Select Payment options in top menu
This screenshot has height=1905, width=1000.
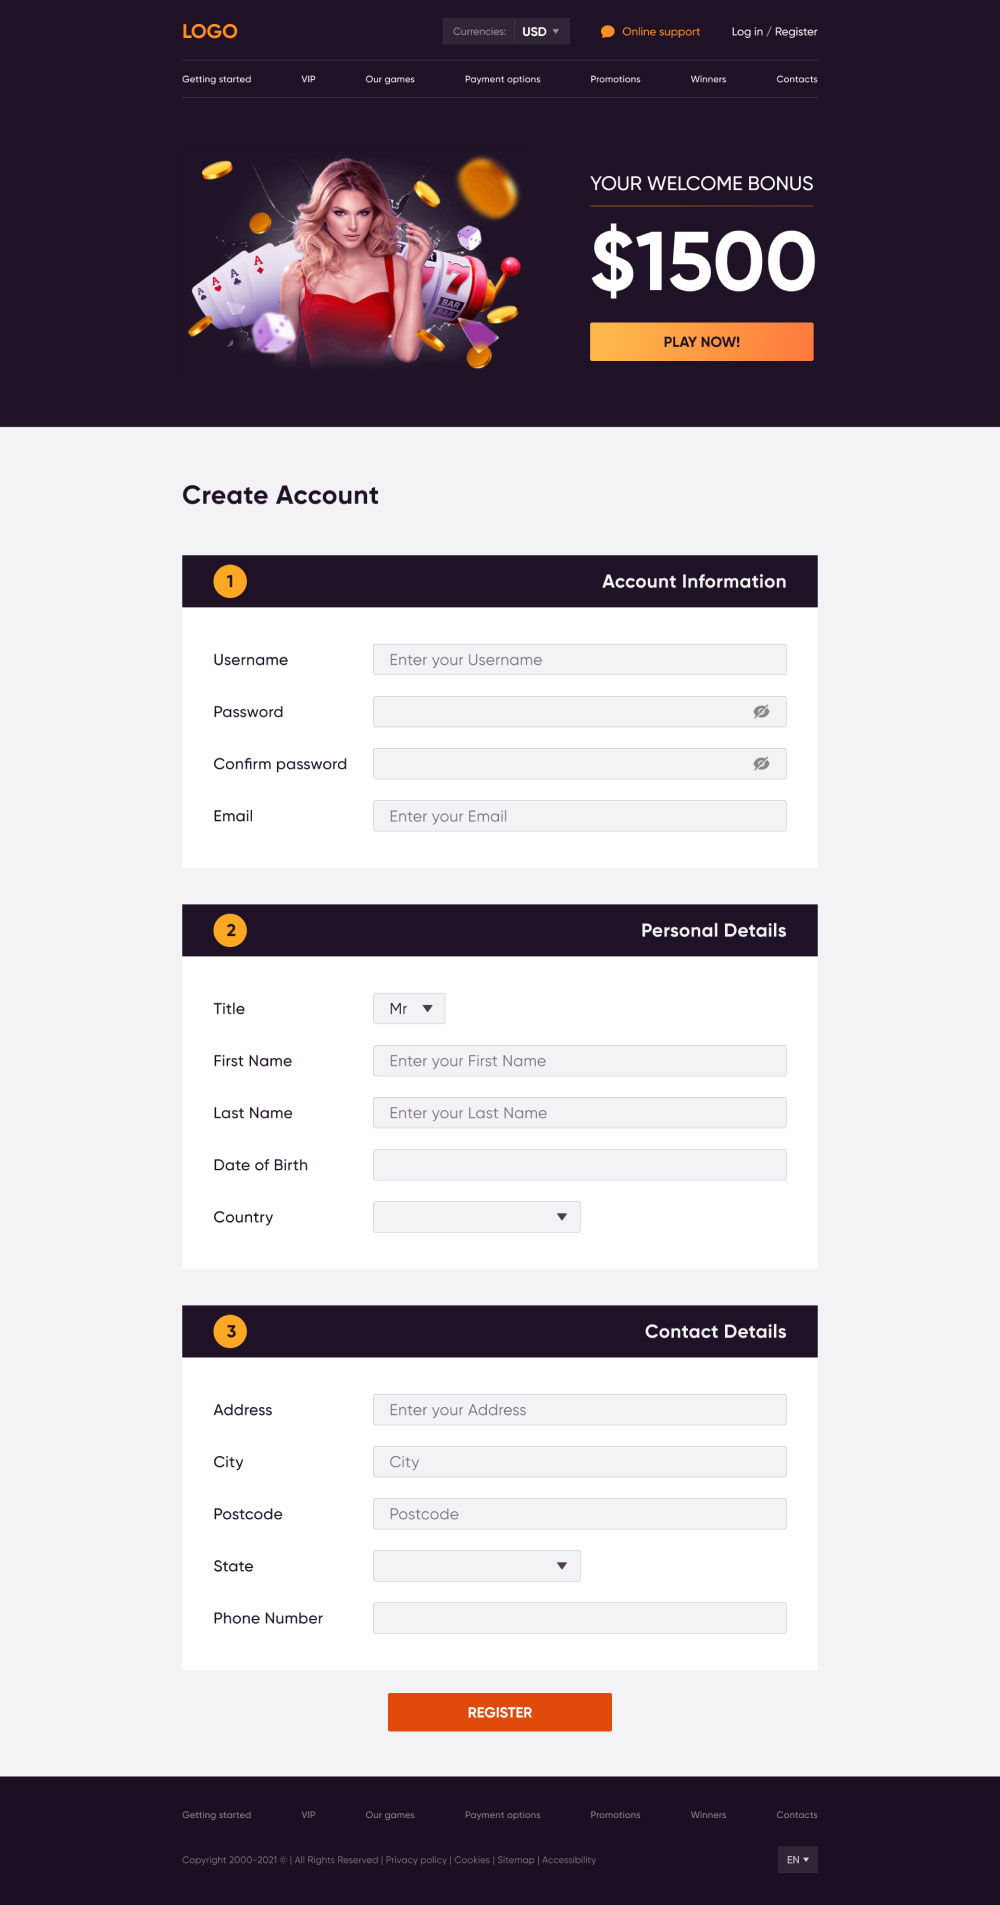click(502, 79)
